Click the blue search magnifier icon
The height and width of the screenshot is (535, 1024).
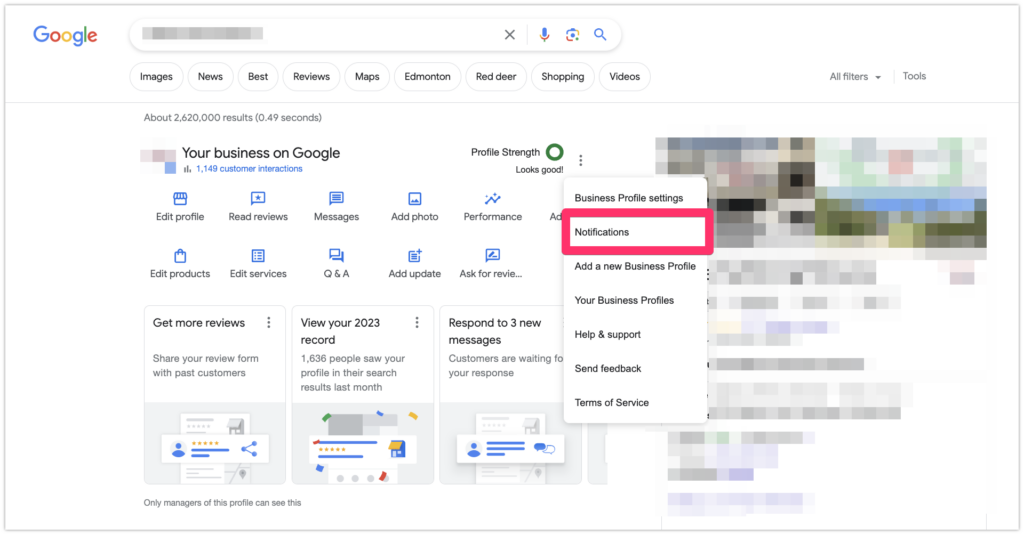tap(600, 35)
